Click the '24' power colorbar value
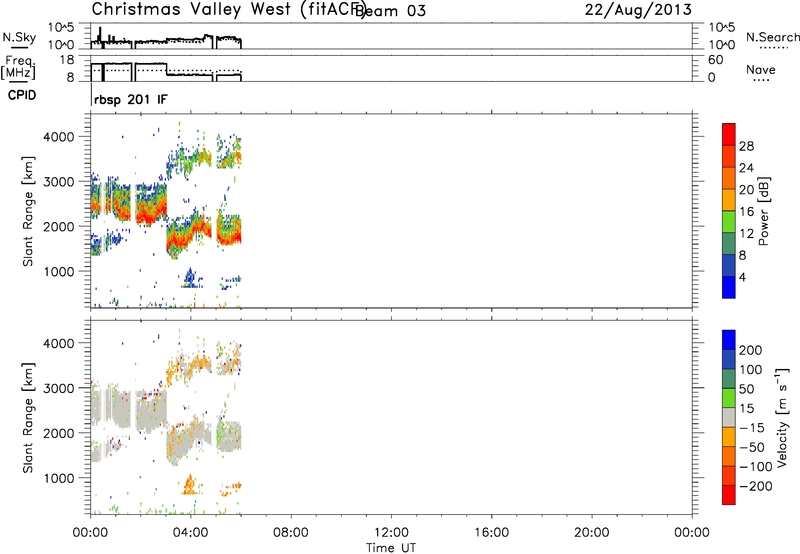 pyautogui.click(x=746, y=168)
